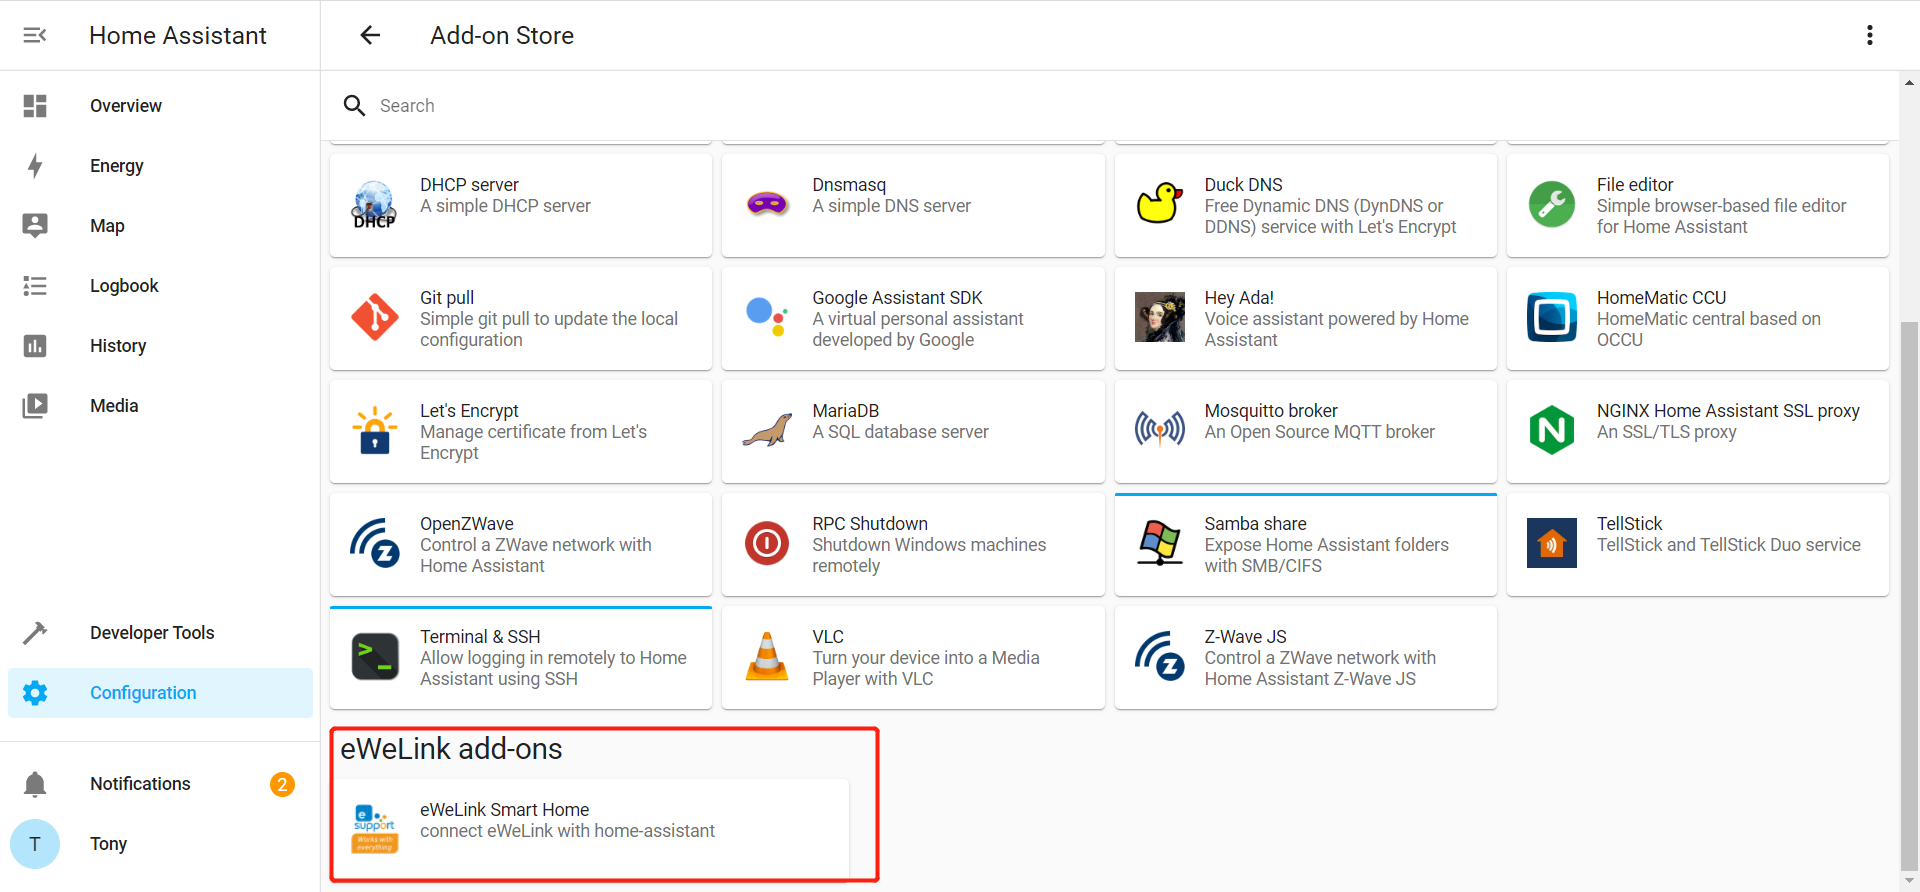The height and width of the screenshot is (892, 1920).
Task: Click the Logbook list icon
Action: 35,286
